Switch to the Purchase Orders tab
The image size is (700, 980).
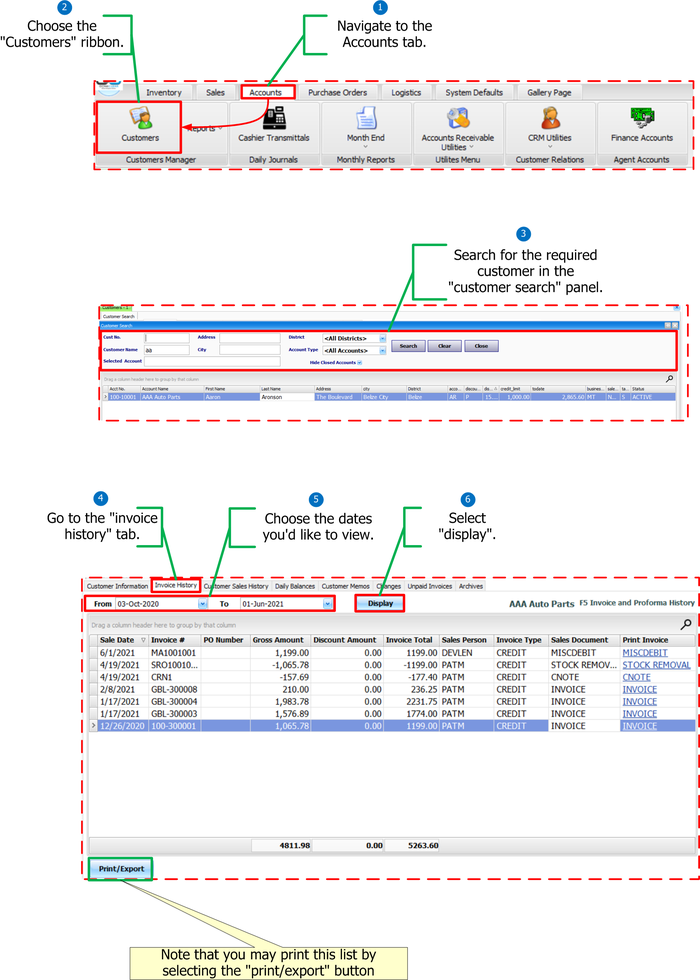pyautogui.click(x=338, y=92)
